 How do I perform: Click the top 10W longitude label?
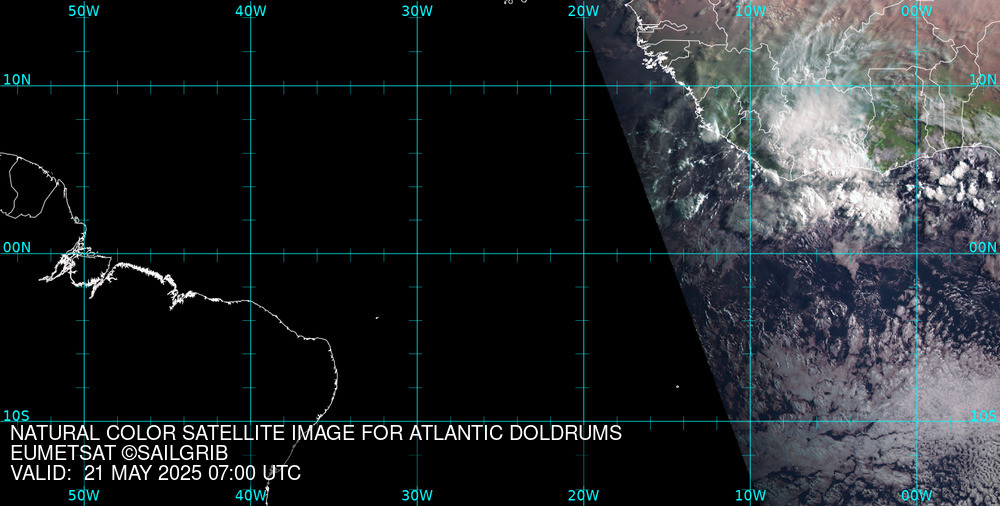pos(751,11)
